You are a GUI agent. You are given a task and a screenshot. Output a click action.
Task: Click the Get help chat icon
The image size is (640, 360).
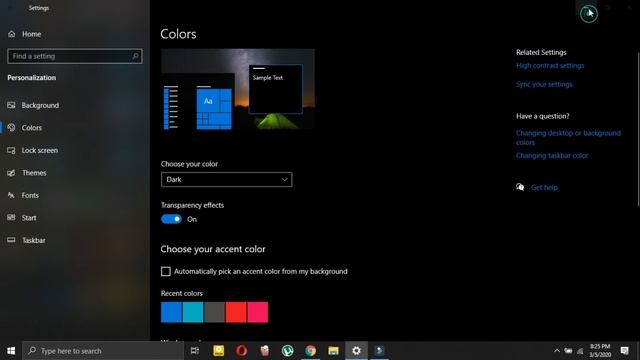tap(520, 187)
